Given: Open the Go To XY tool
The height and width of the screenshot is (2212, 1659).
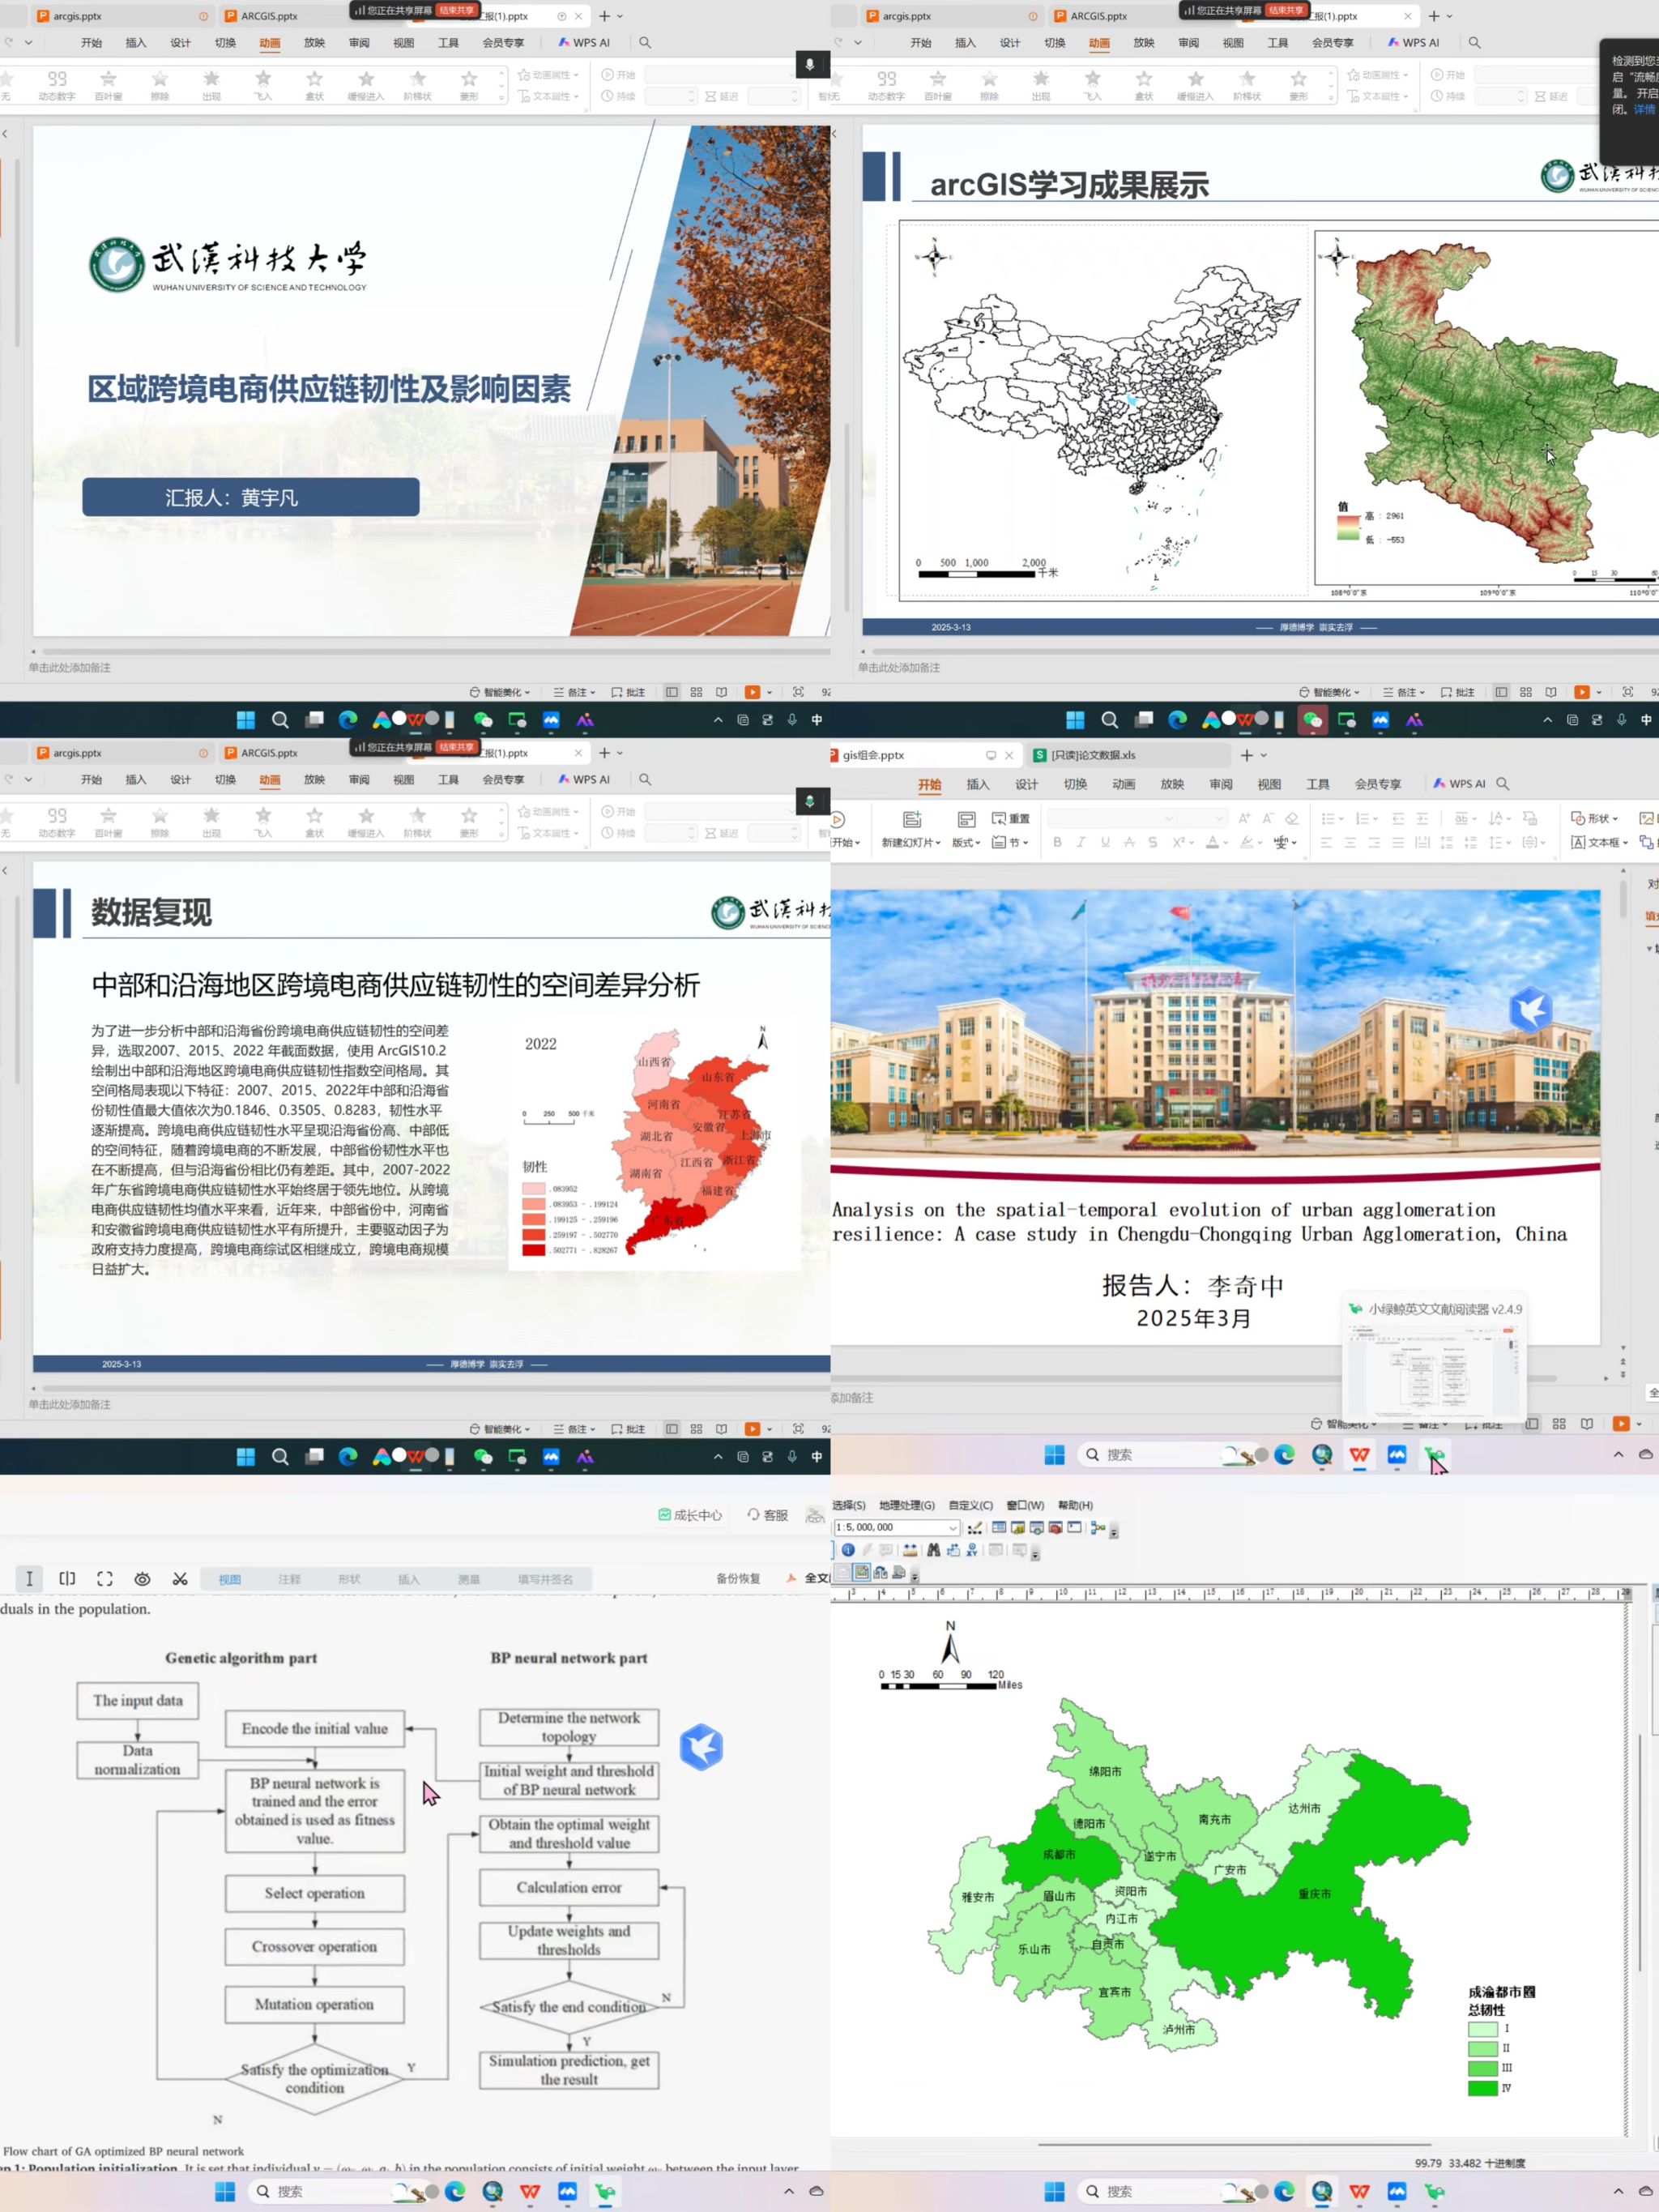Looking at the screenshot, I should 972,1550.
